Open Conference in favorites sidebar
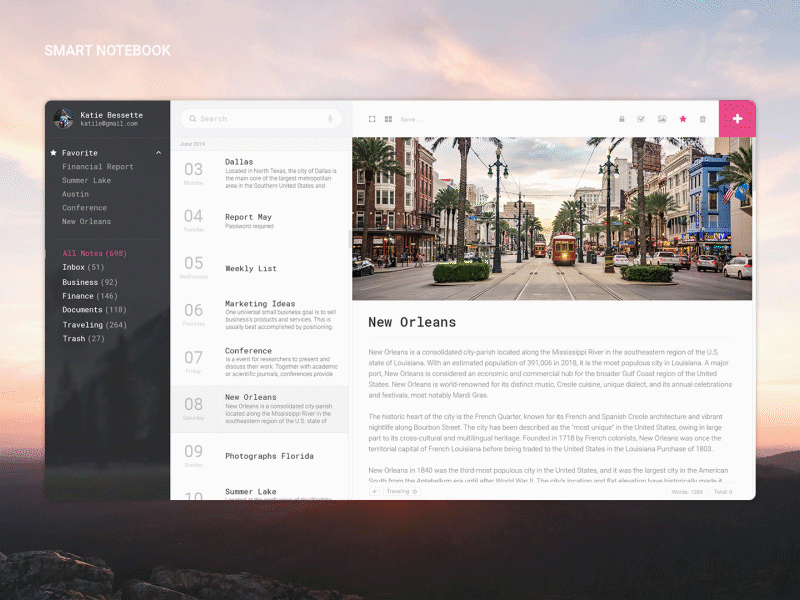 pos(84,208)
